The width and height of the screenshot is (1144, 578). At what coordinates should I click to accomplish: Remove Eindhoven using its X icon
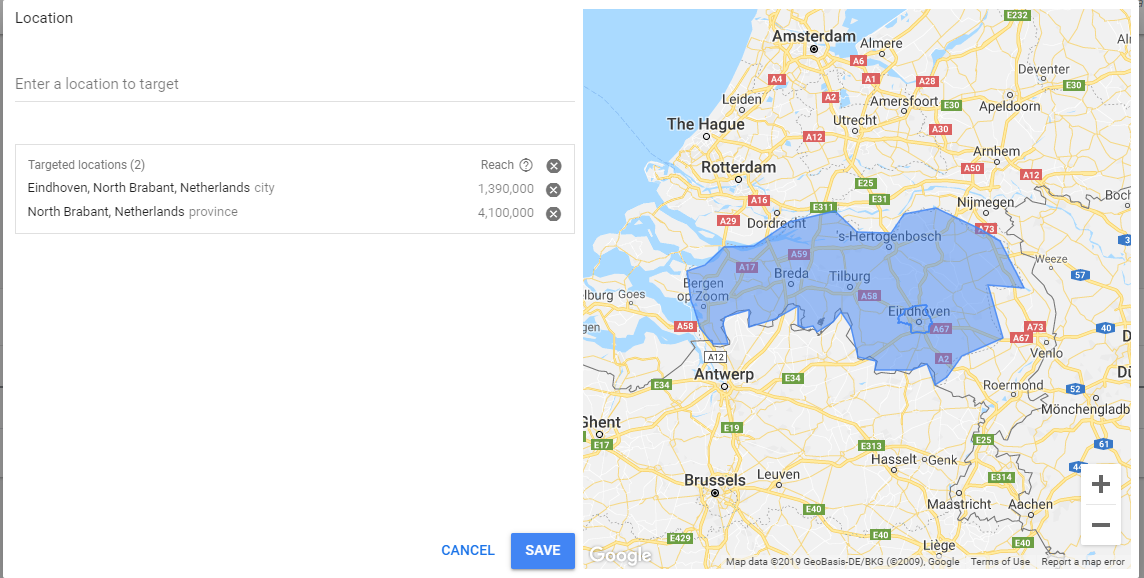click(553, 189)
